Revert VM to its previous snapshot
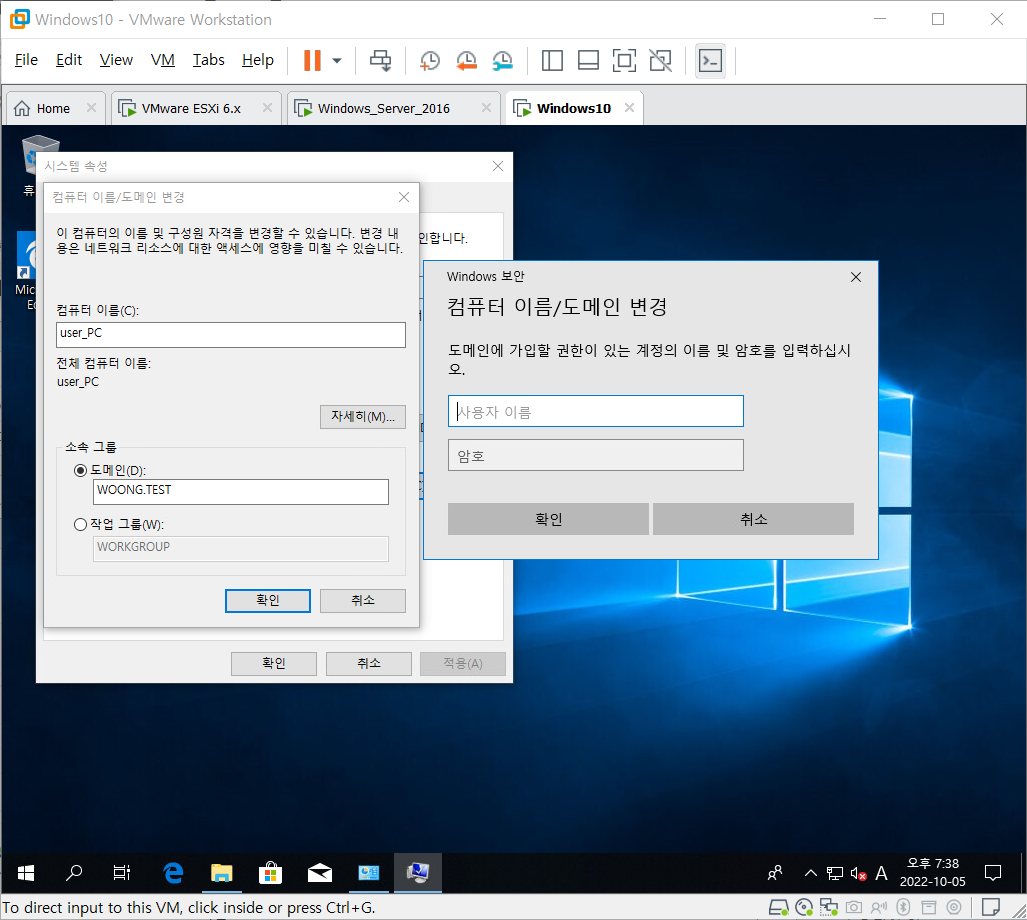Screen dimensions: 1027x920 466,61
